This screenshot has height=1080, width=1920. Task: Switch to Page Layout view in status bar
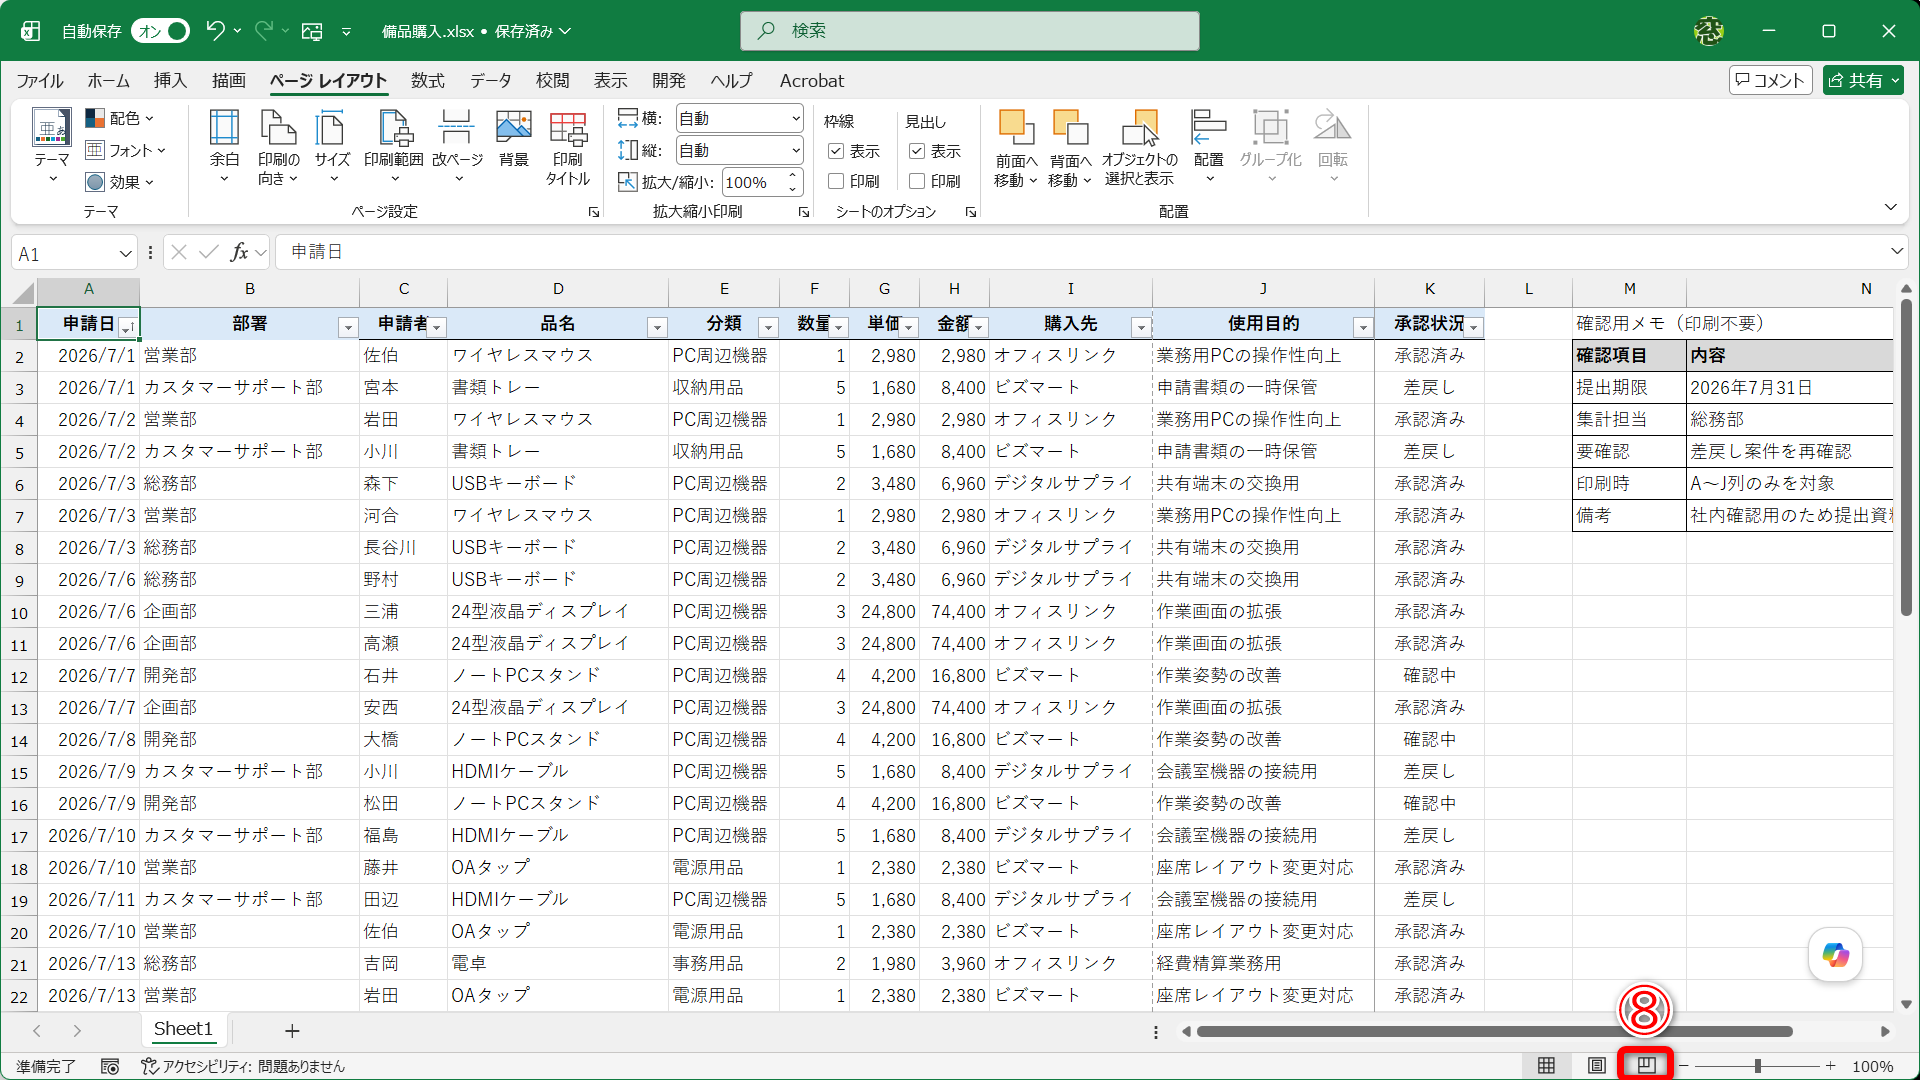1597,1066
